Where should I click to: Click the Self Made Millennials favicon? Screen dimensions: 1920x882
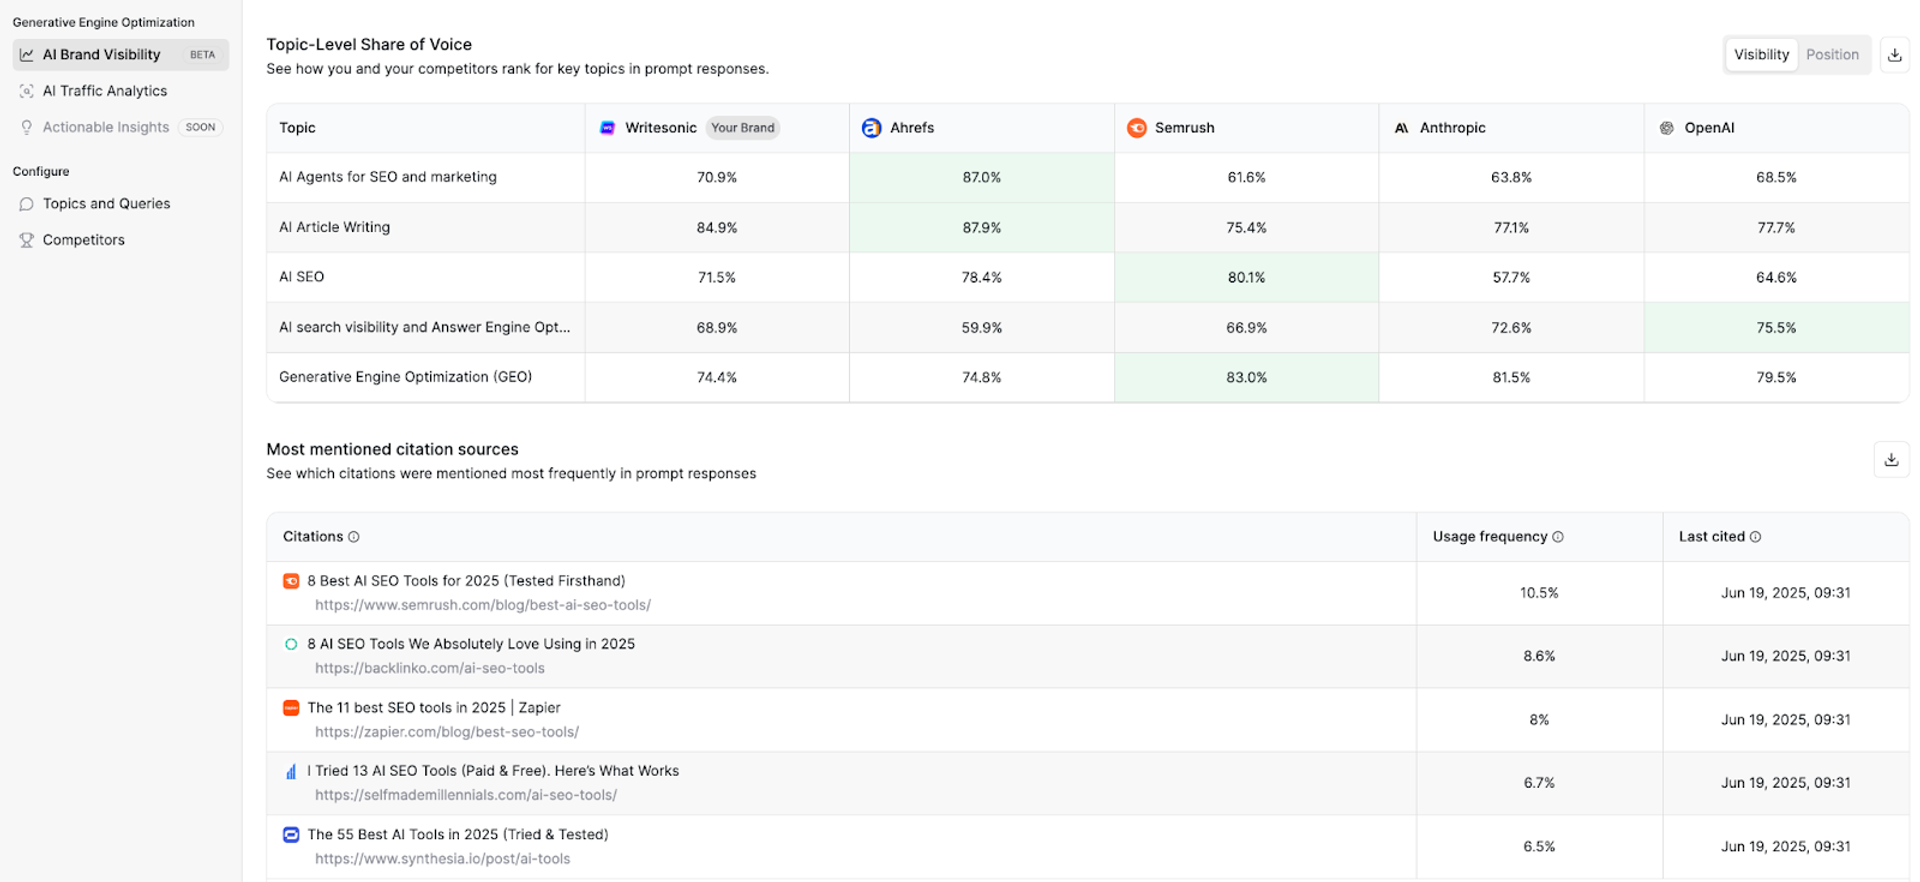coord(291,771)
